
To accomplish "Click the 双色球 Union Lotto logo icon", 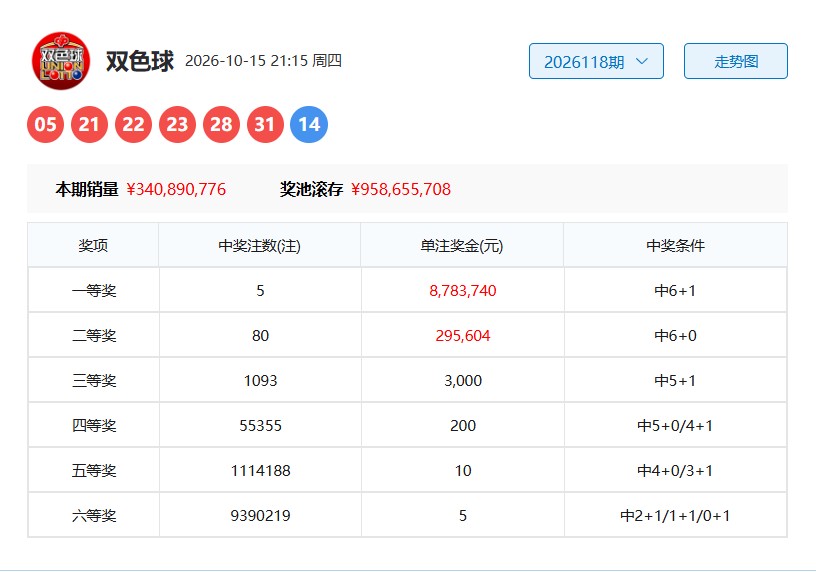I will tap(61, 61).
